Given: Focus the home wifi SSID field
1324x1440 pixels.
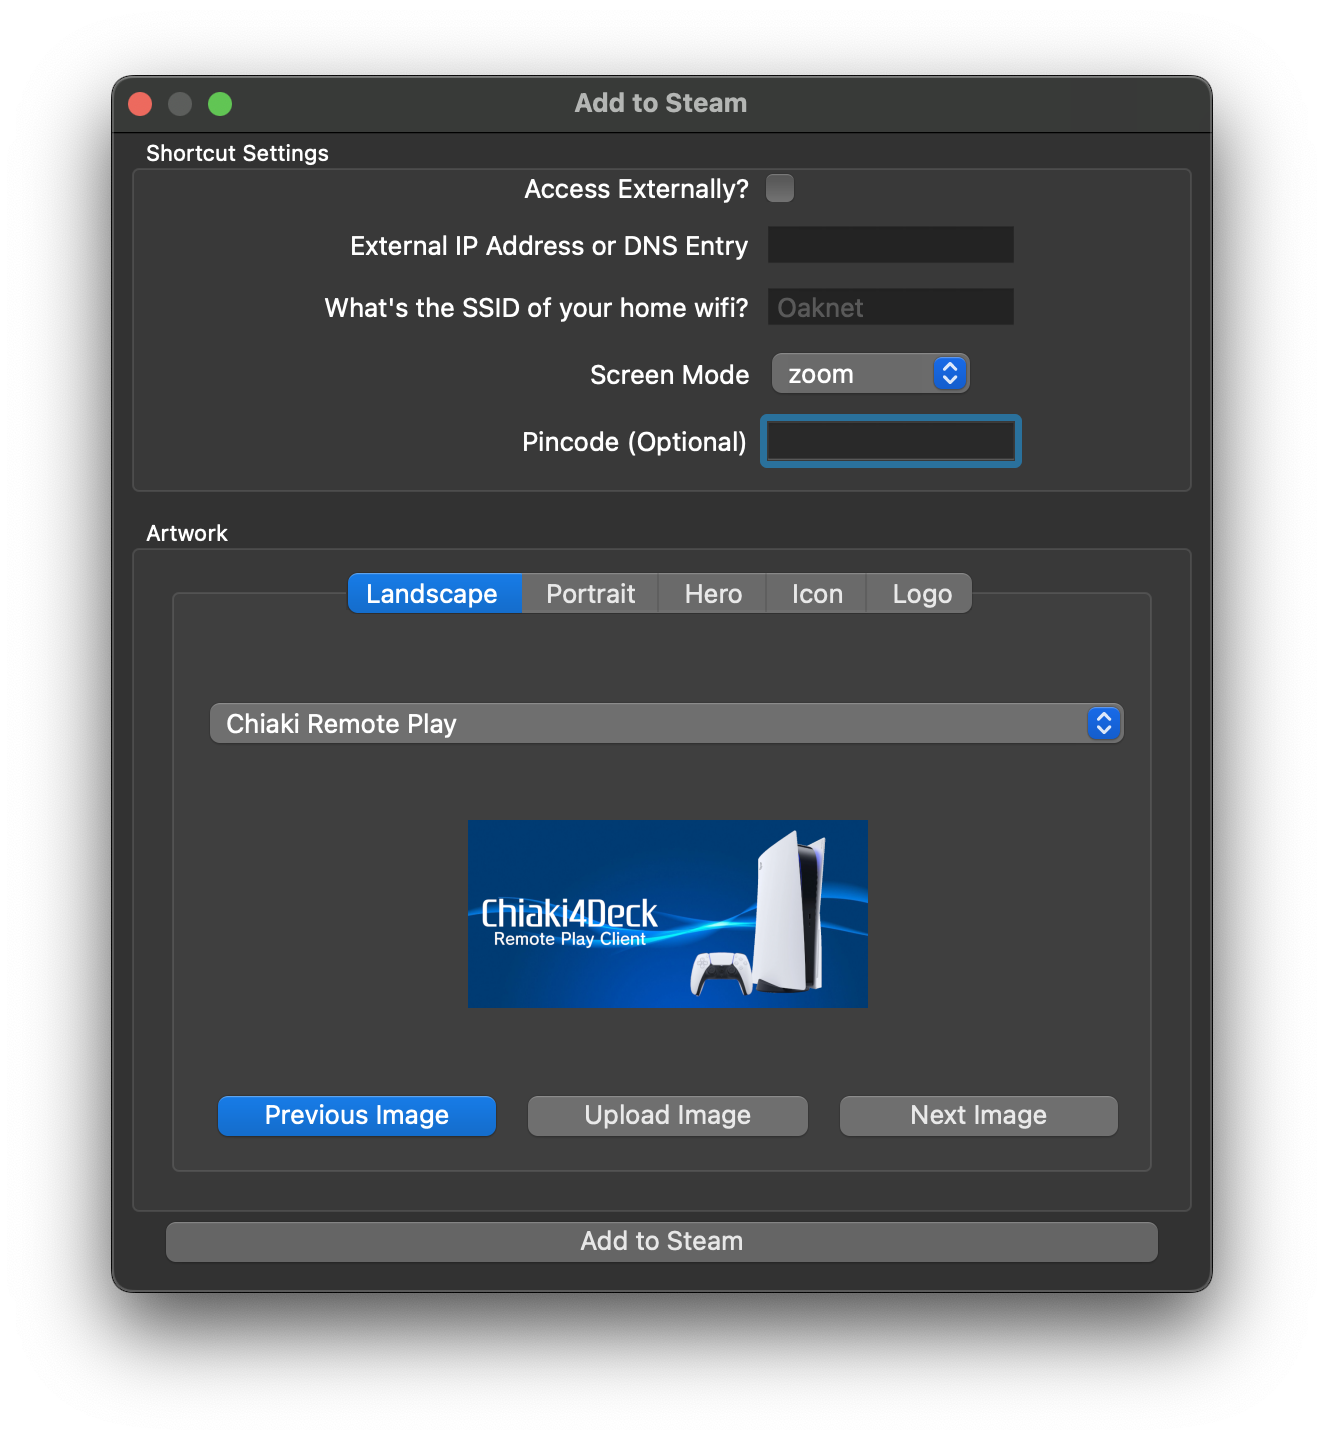Looking at the screenshot, I should pyautogui.click(x=890, y=307).
